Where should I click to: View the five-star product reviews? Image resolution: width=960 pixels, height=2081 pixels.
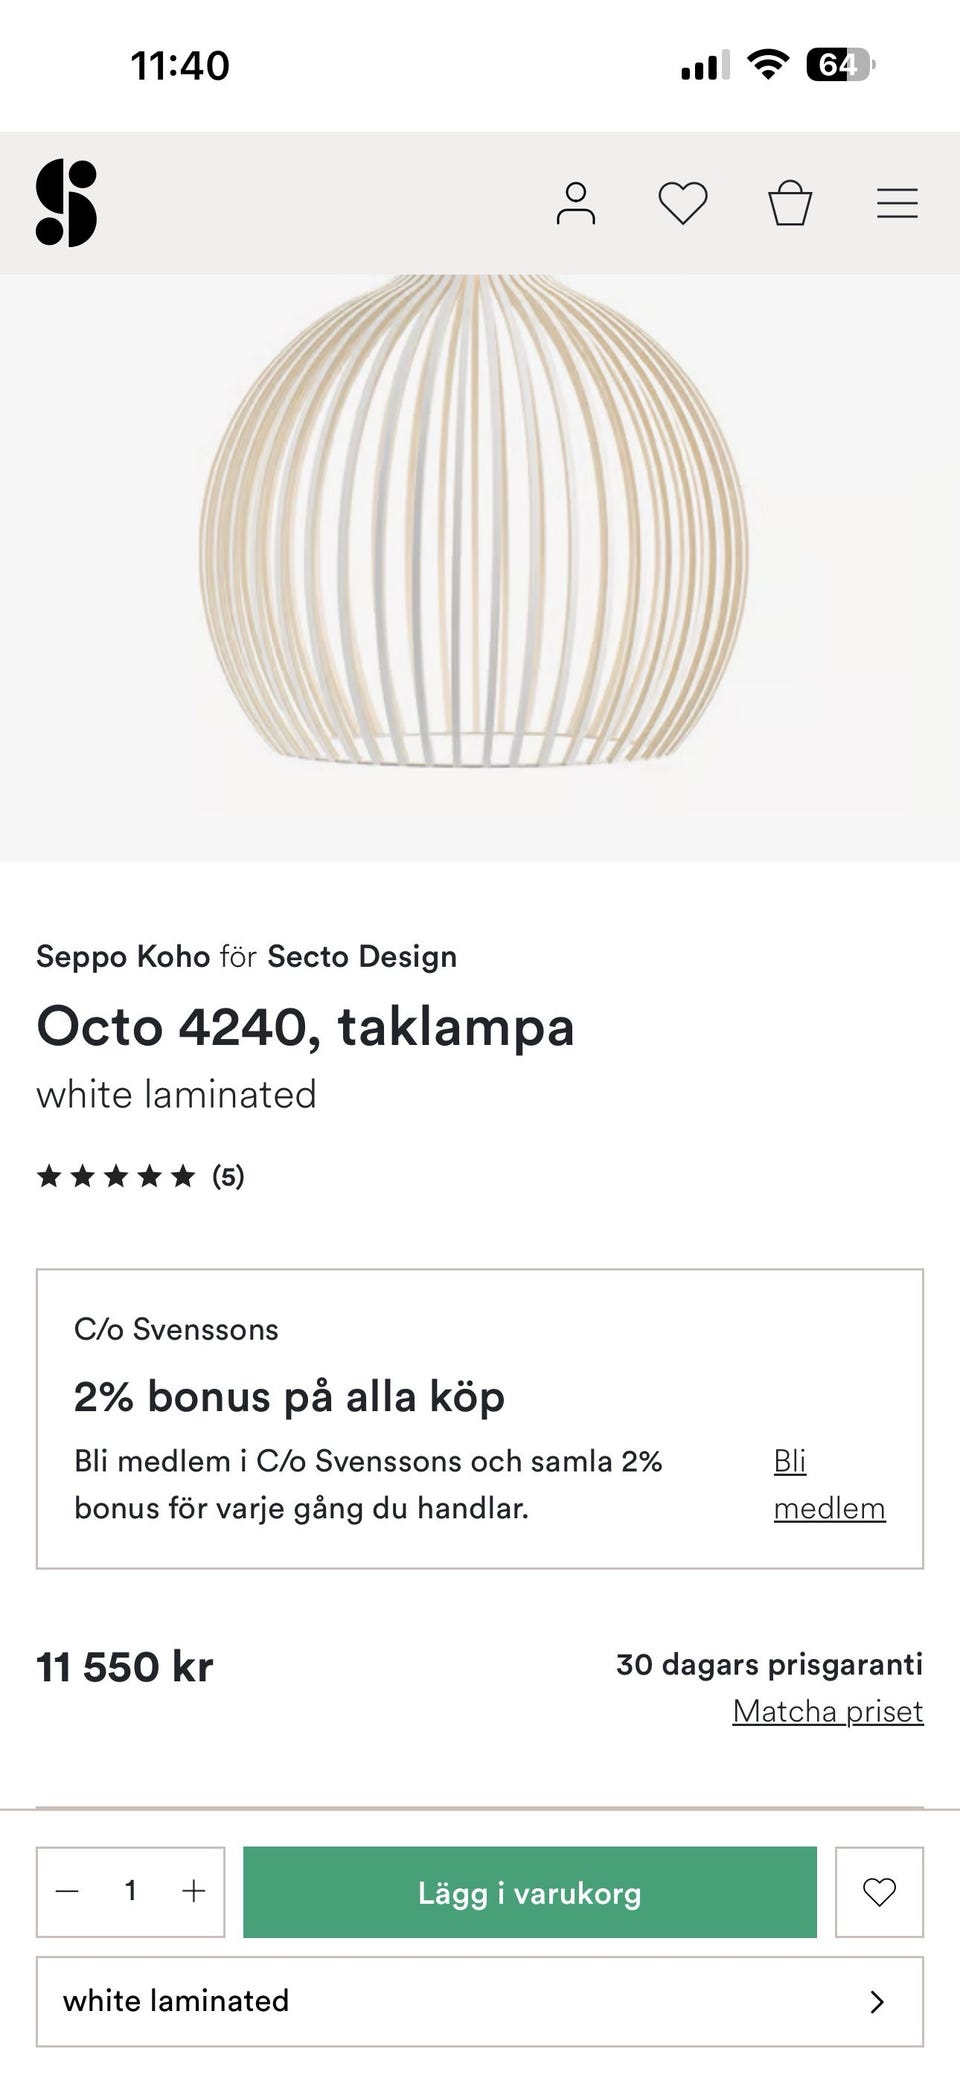pos(140,1177)
